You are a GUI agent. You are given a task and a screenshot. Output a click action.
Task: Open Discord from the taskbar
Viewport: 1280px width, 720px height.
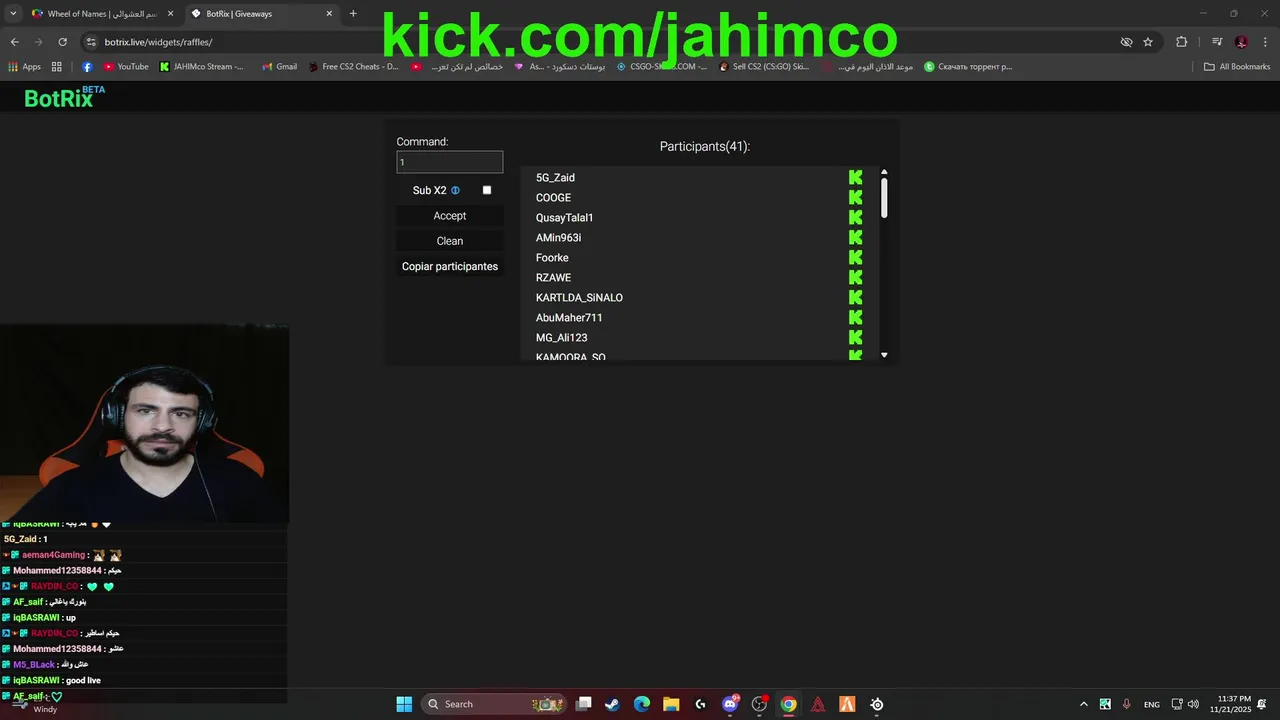click(730, 704)
